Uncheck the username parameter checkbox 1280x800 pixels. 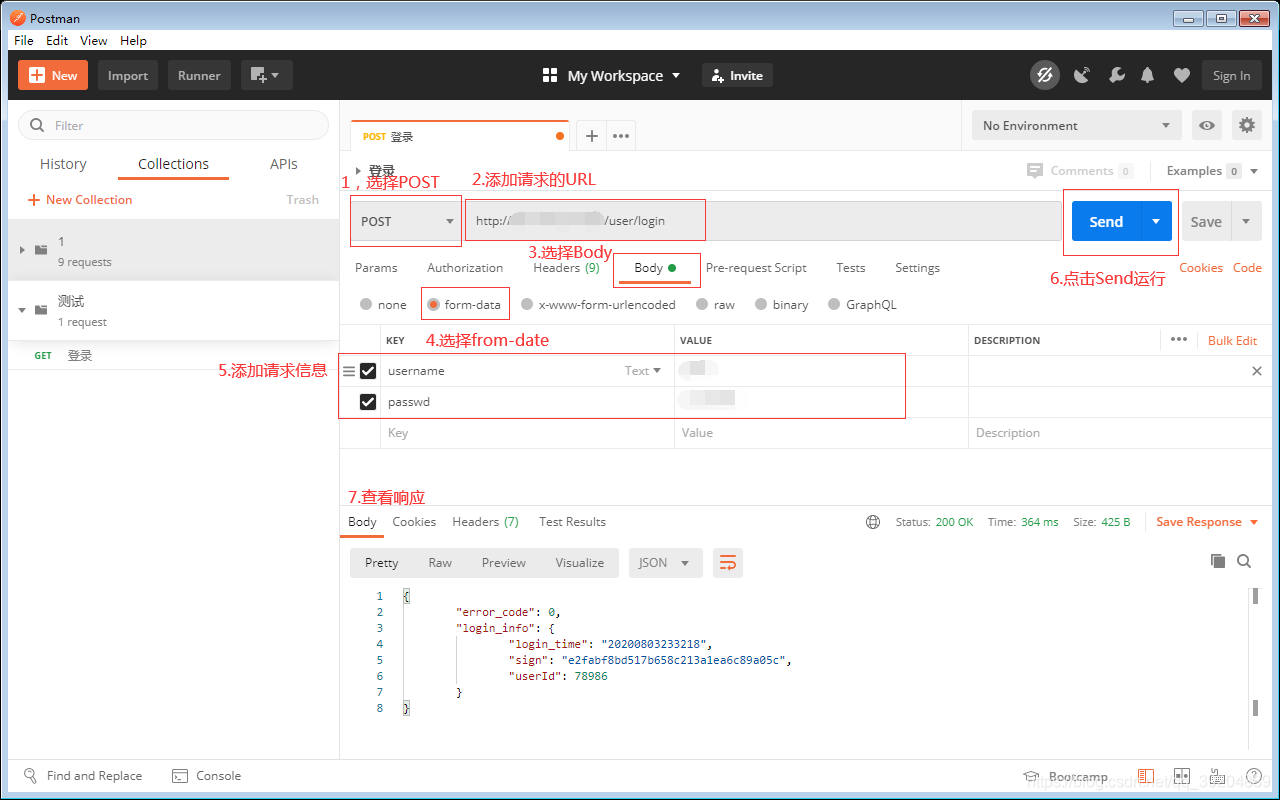coord(368,371)
